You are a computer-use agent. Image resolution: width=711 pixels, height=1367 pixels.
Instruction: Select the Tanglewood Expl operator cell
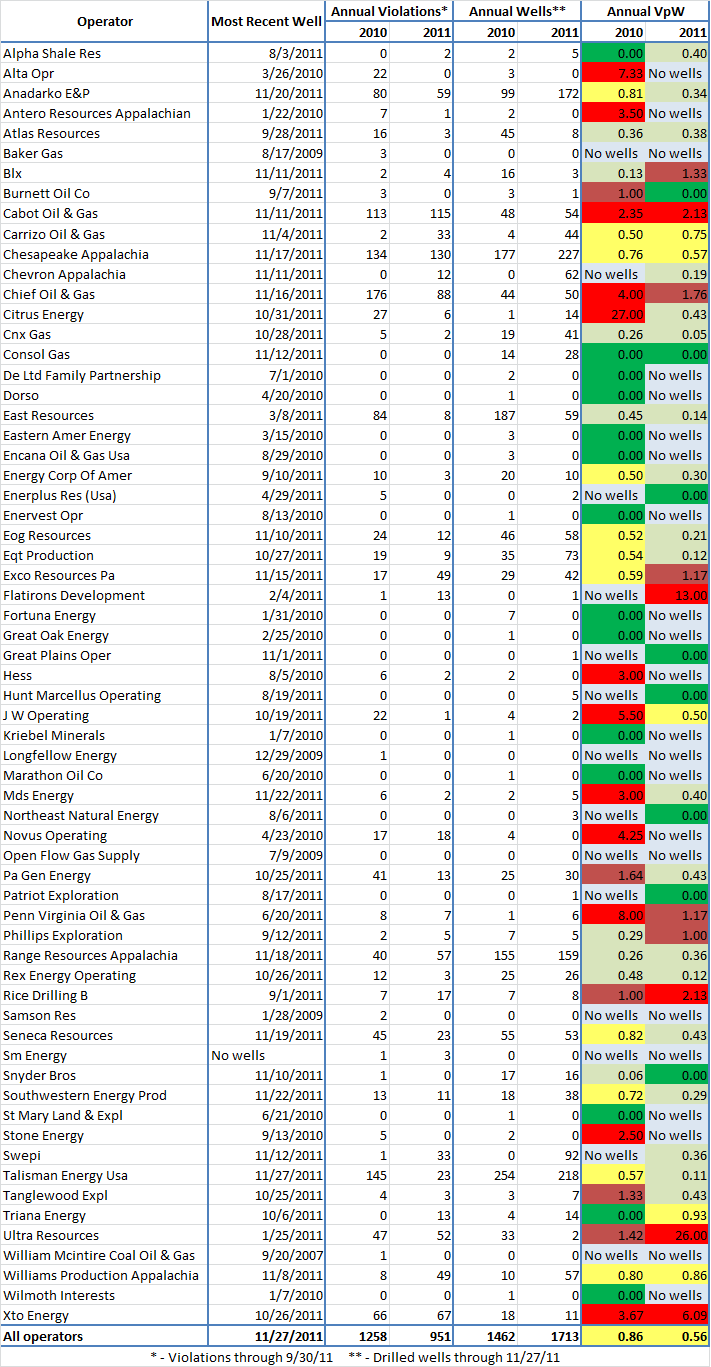coord(104,1195)
